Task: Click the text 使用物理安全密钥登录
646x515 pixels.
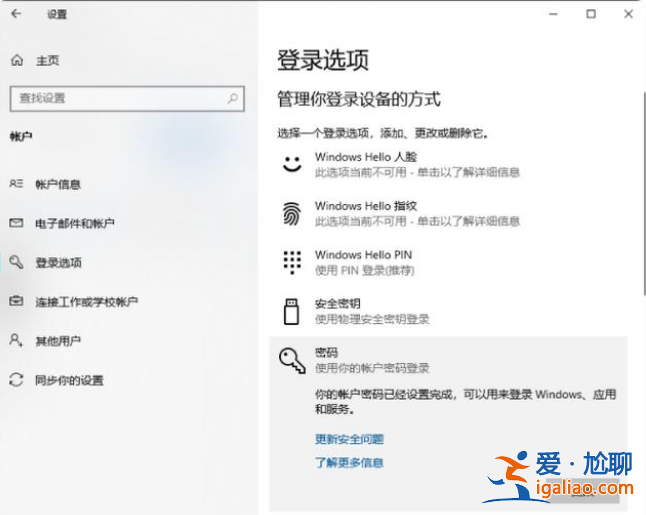Action: (372, 319)
